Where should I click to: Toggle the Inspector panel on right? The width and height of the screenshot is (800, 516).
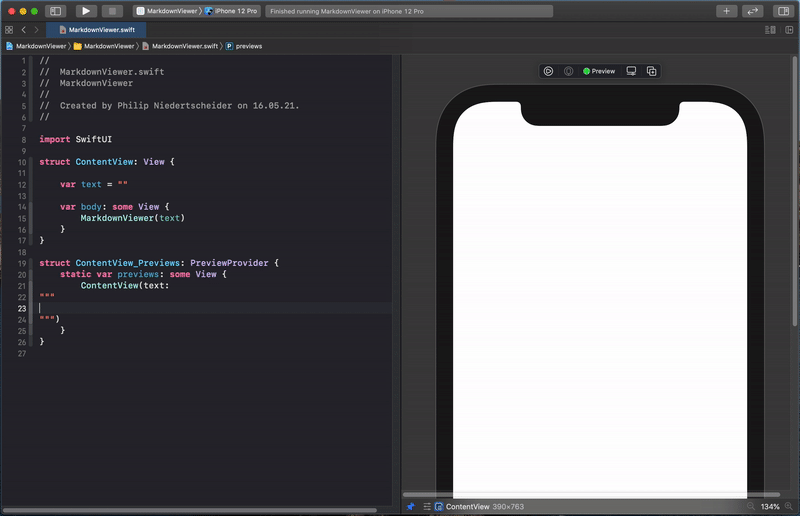click(783, 11)
